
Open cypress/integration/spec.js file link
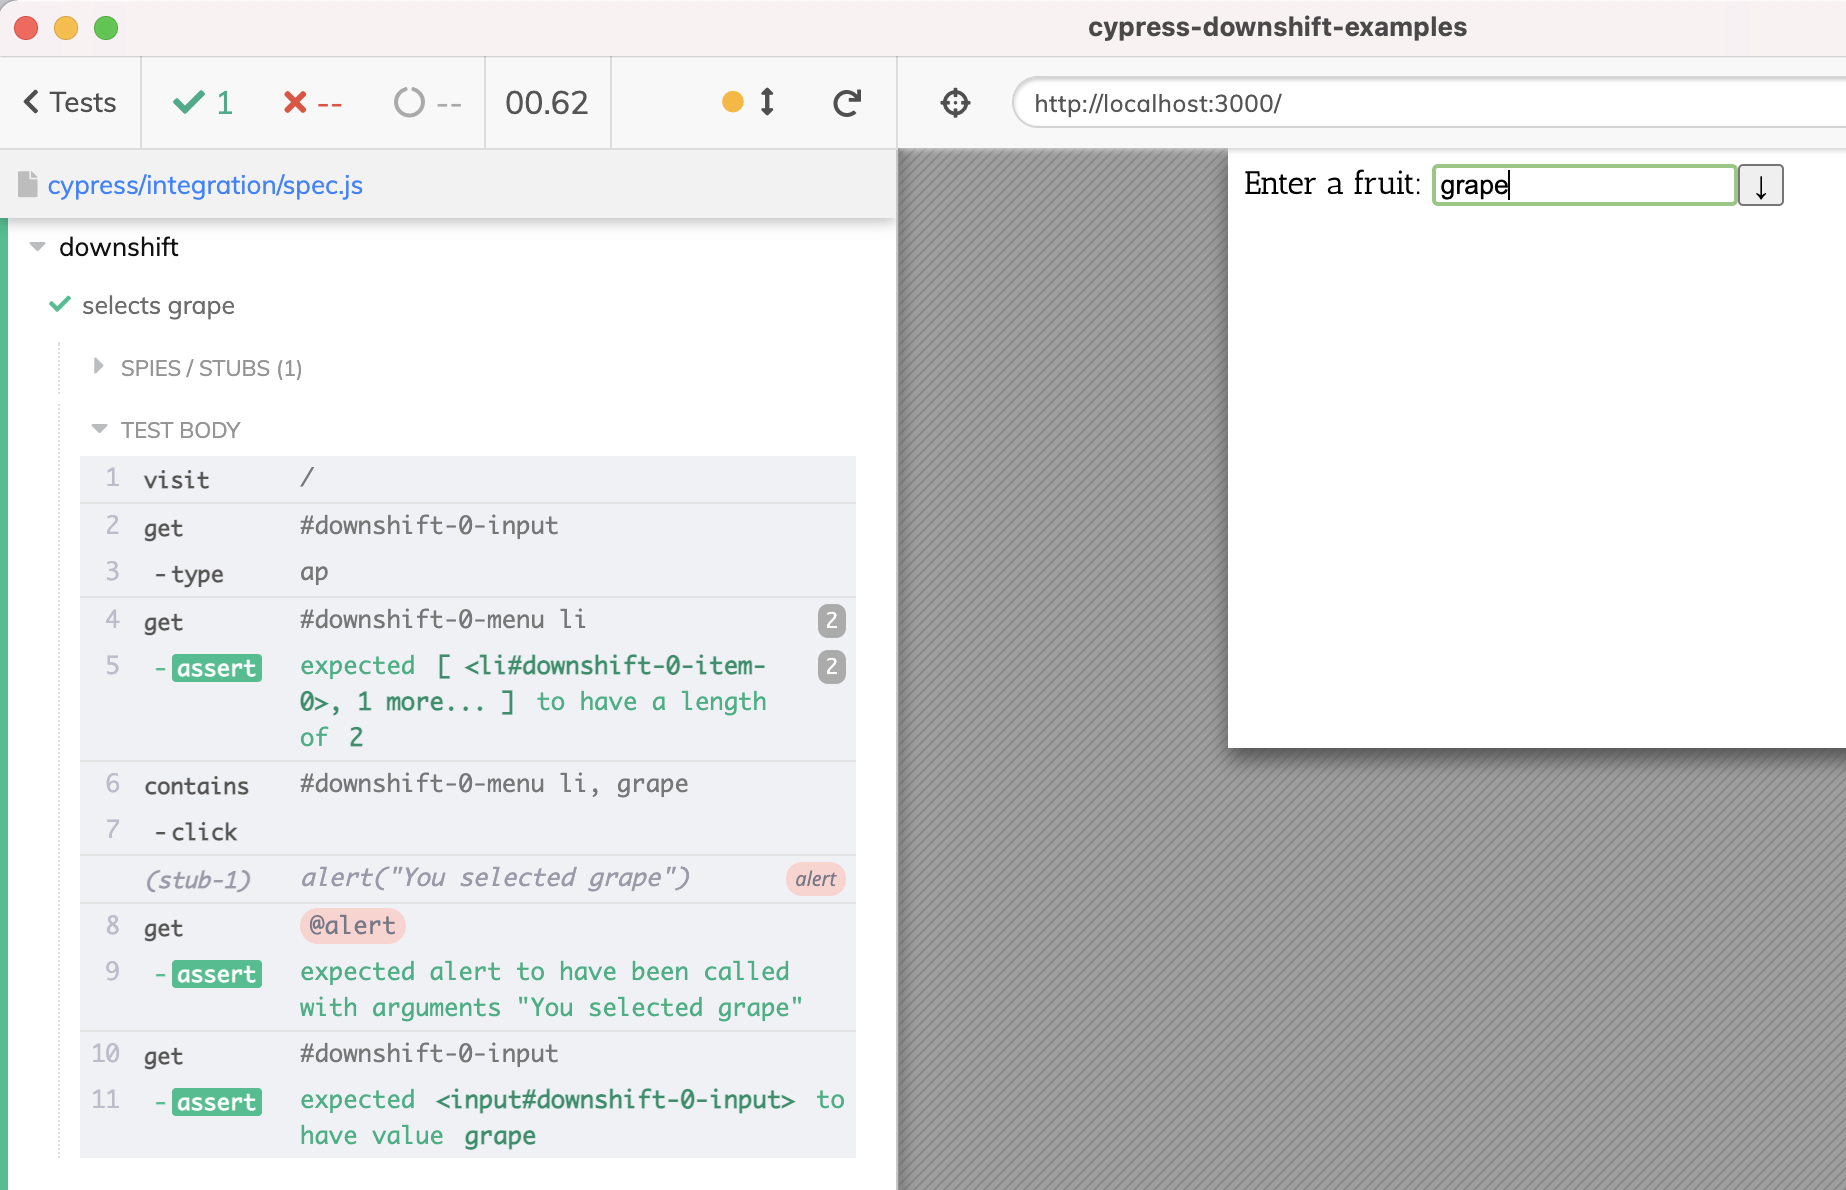pos(205,185)
